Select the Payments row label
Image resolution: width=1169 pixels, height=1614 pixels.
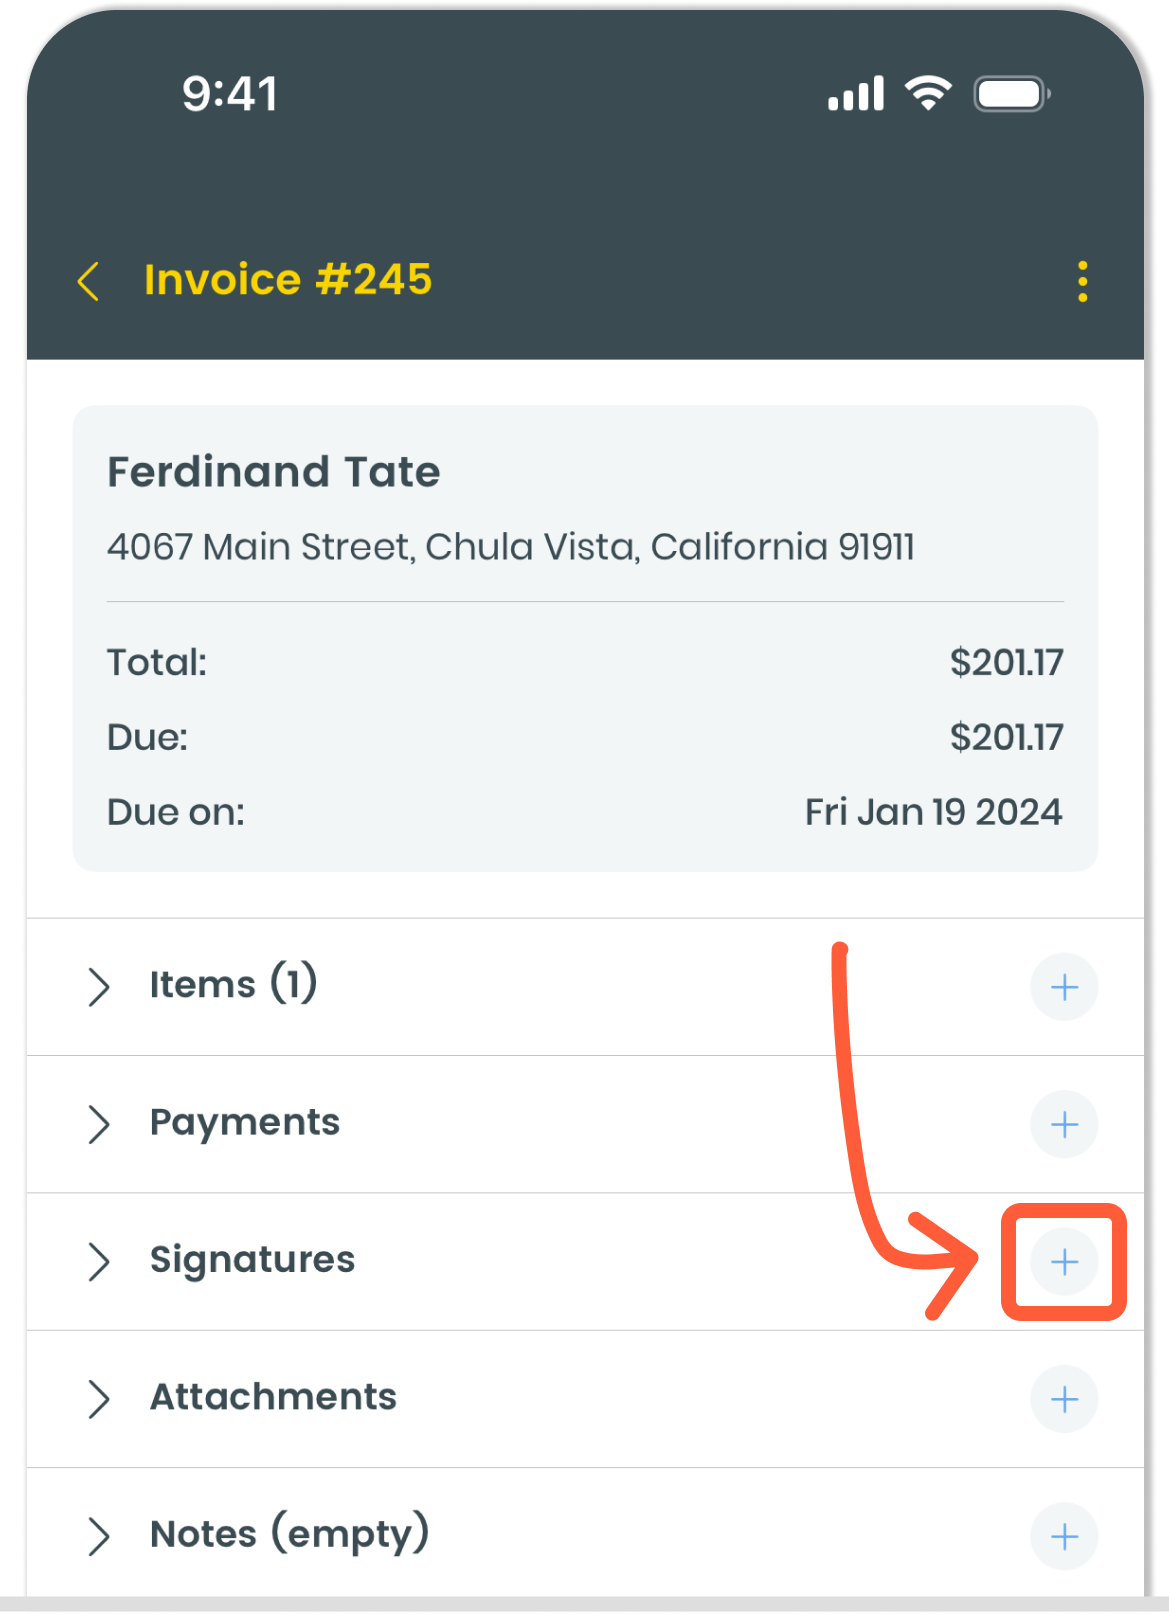245,1123
